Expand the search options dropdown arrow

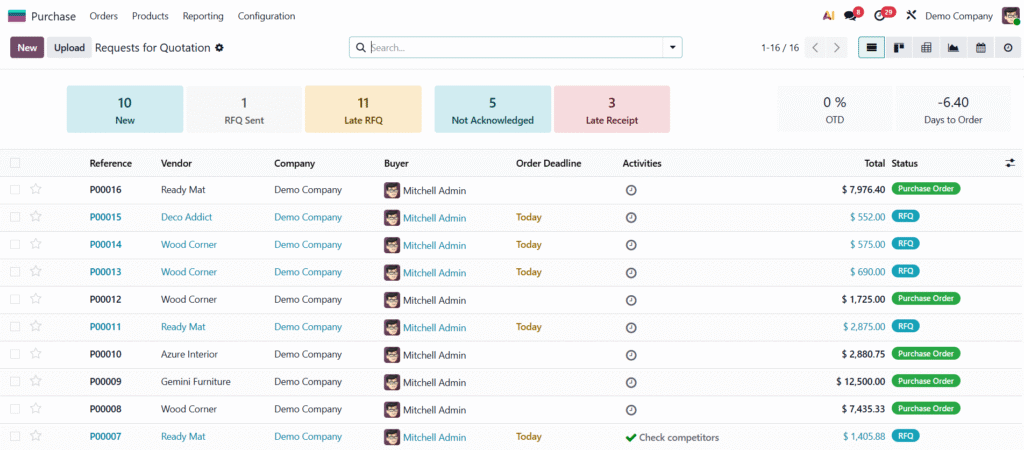tap(672, 48)
